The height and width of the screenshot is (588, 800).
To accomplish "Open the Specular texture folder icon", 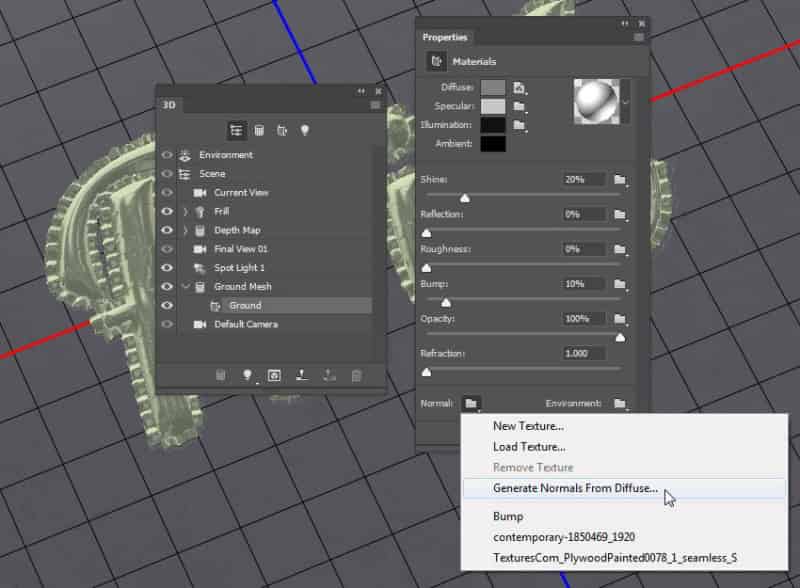I will tap(519, 106).
